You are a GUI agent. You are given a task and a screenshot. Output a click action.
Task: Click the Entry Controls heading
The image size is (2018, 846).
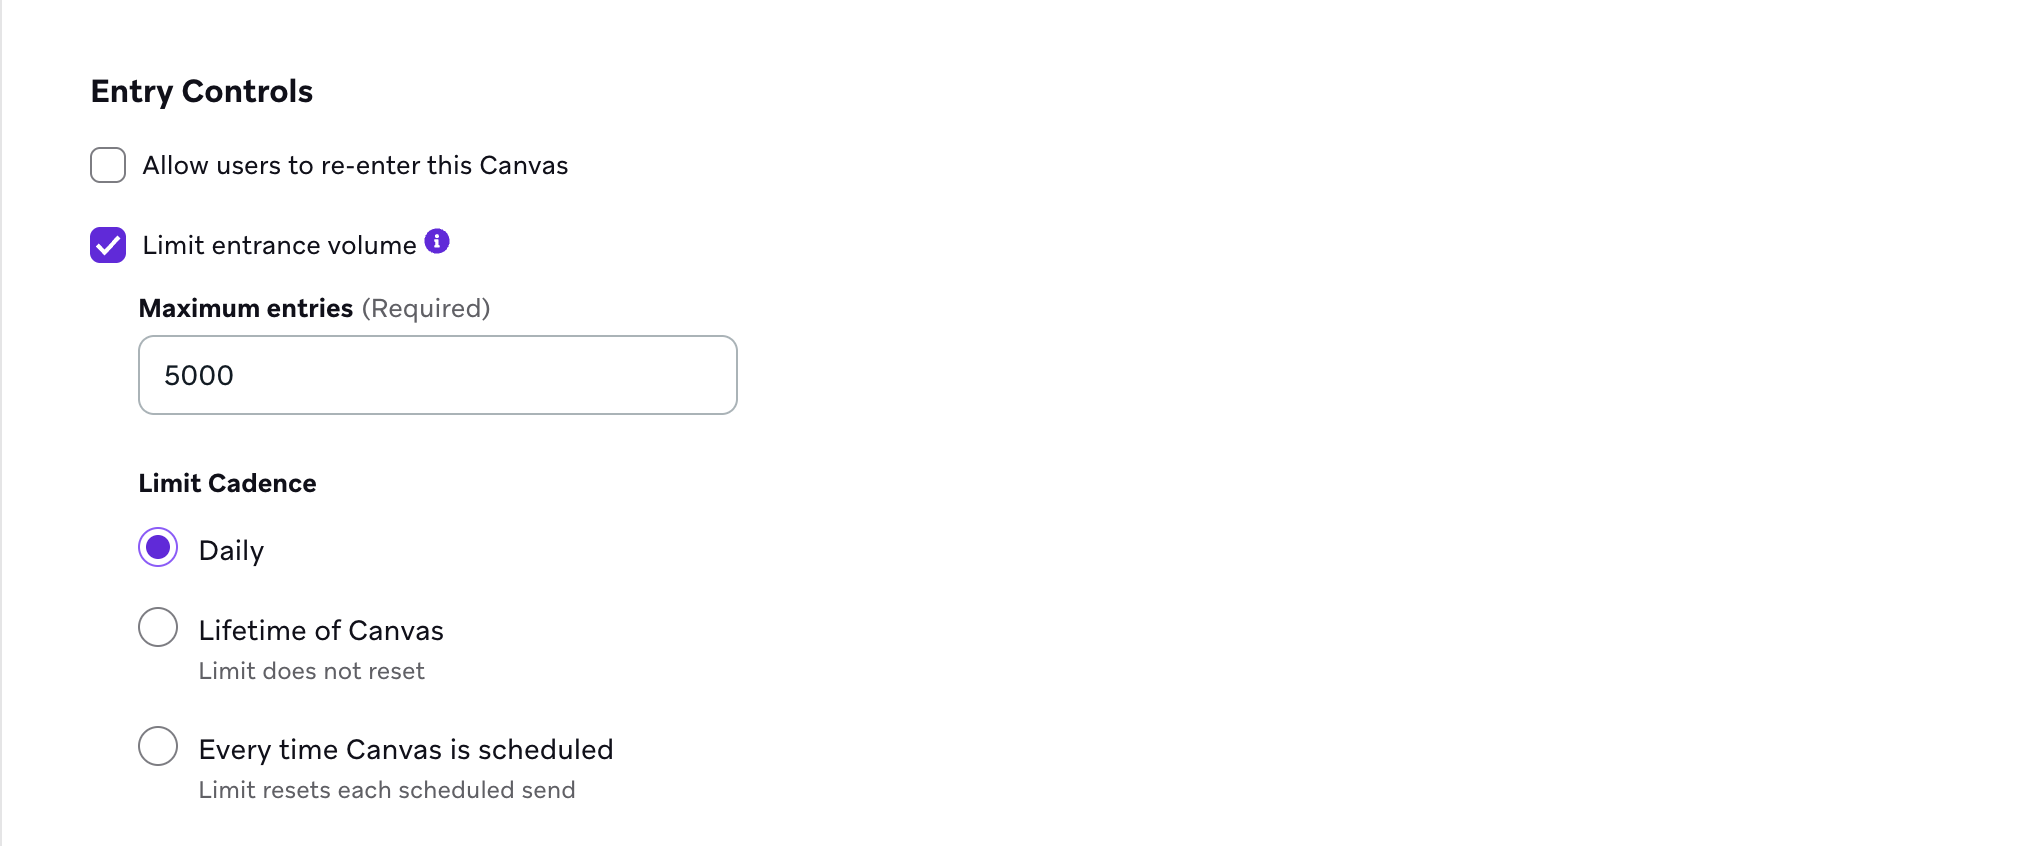coord(201,91)
